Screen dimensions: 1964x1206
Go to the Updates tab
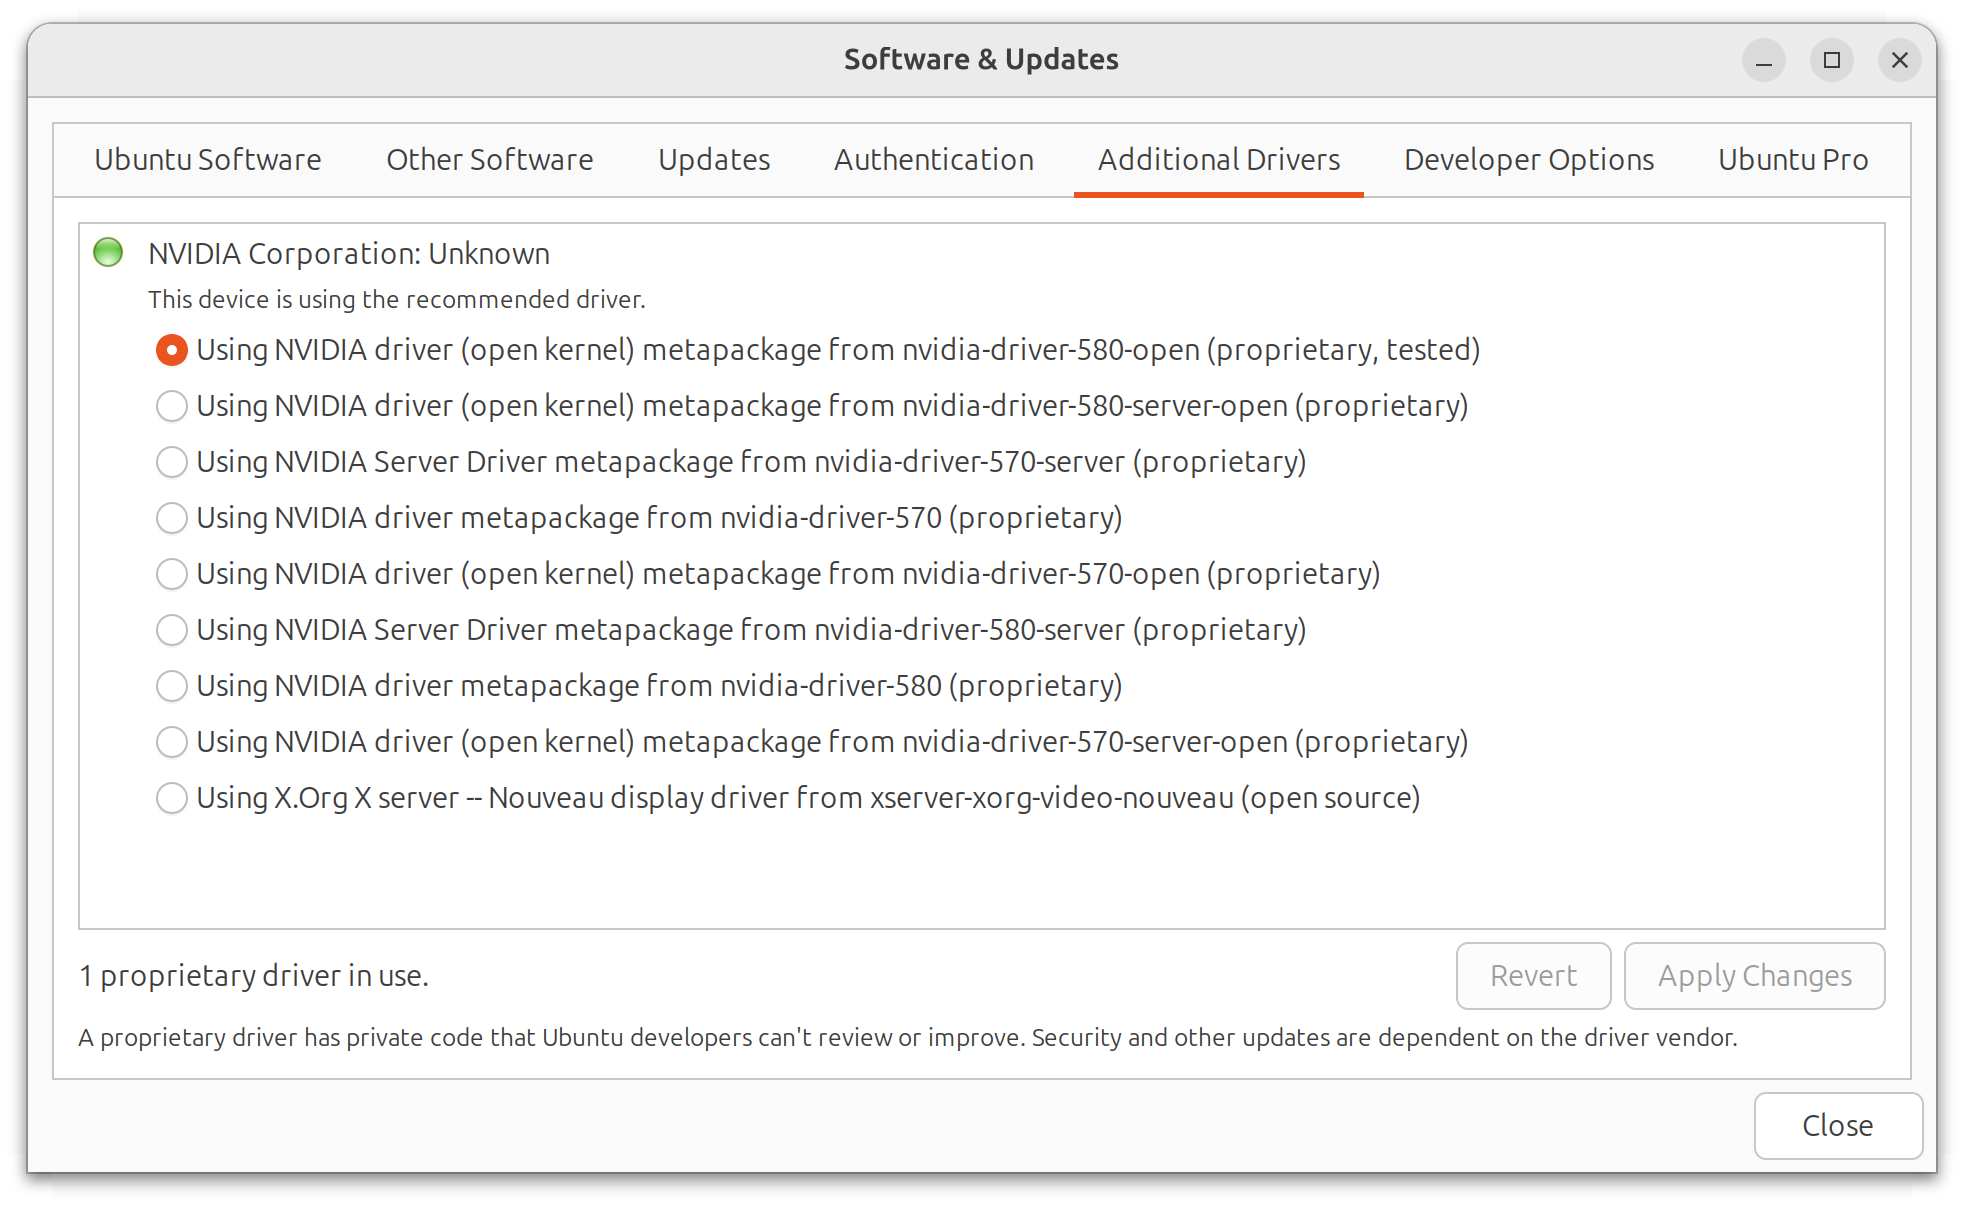tap(713, 159)
